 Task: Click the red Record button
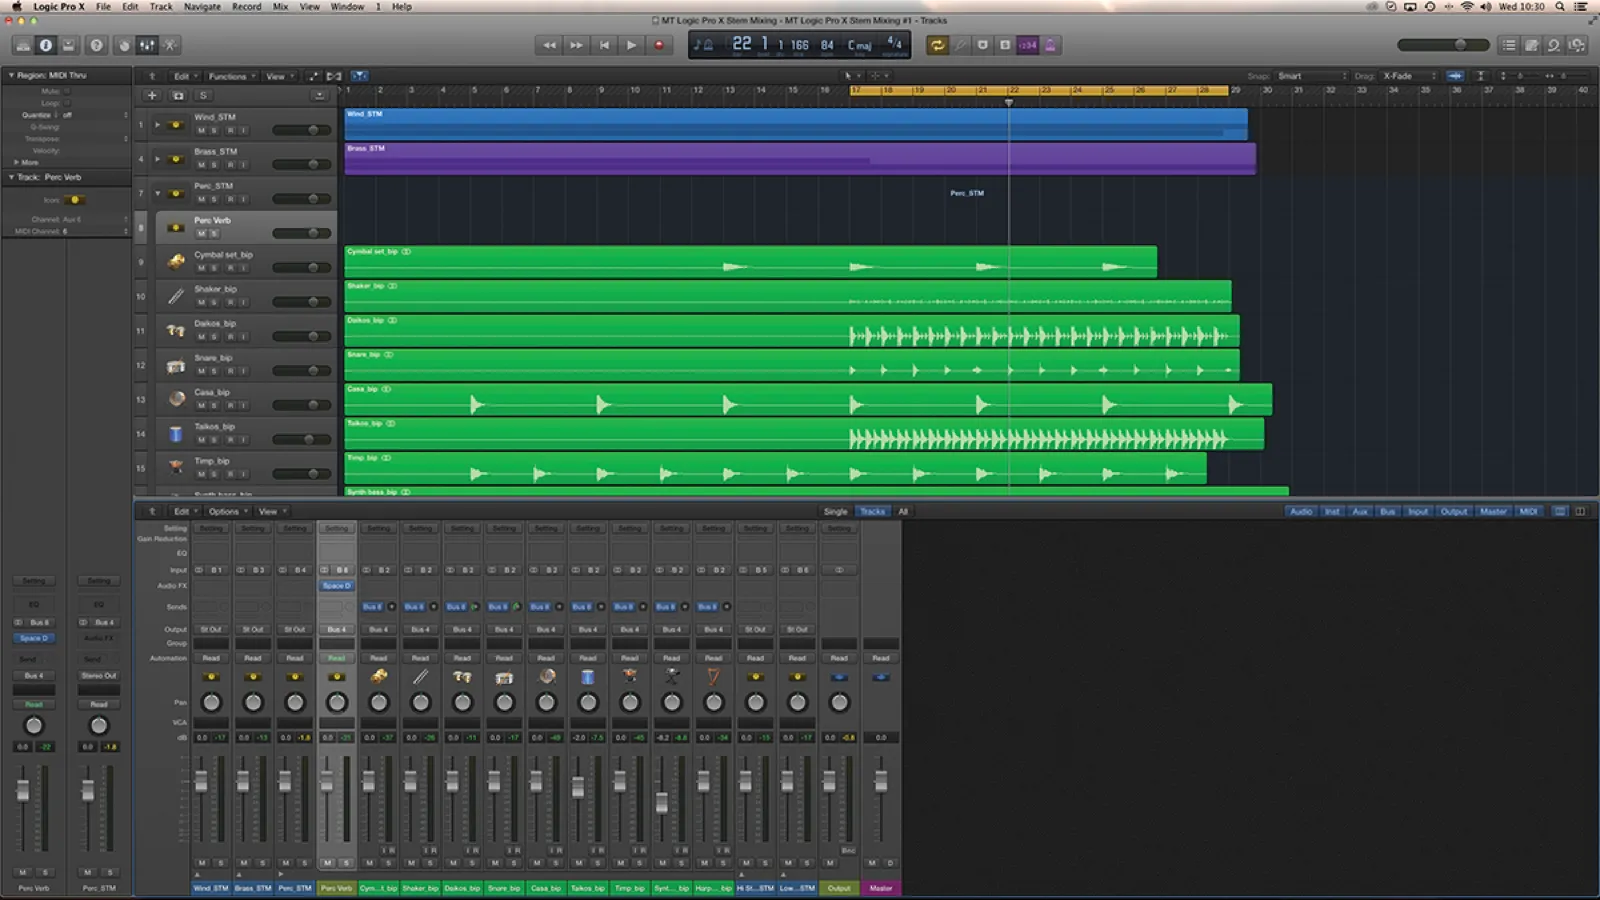pos(658,45)
